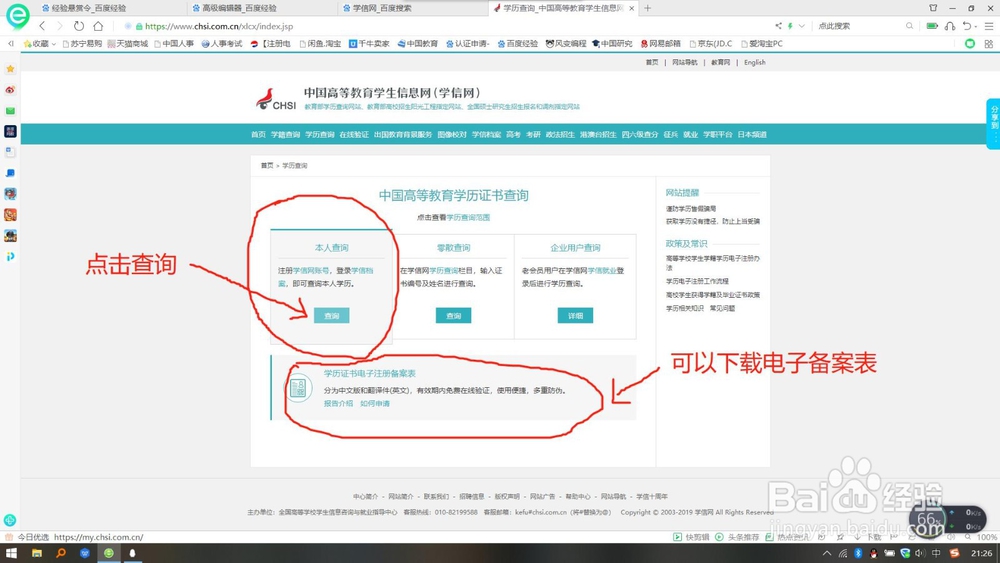Open 学历电子注册工作流程 article
Image resolution: width=1000 pixels, height=563 pixels.
[697, 281]
